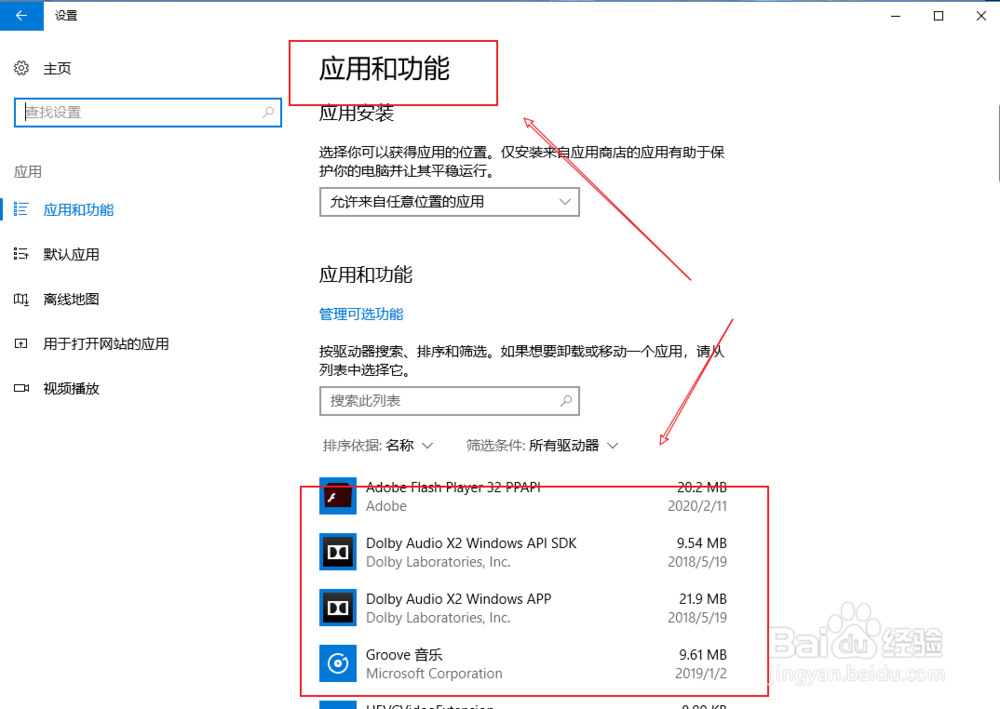Select 视频播放 in the sidebar
The image size is (1000, 709).
click(71, 388)
